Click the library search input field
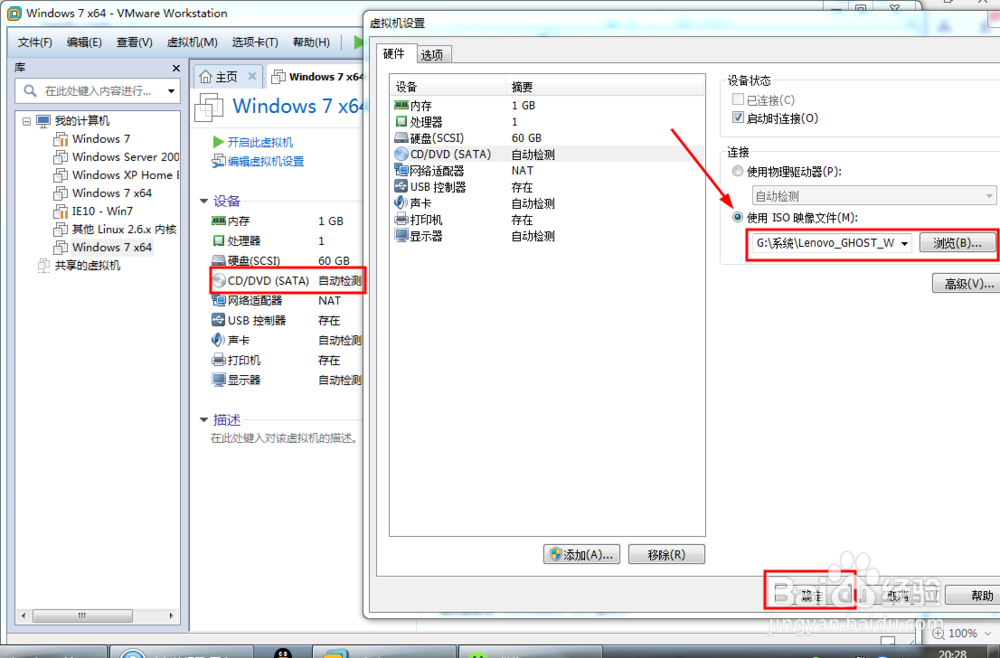Image resolution: width=1000 pixels, height=658 pixels. 98,91
